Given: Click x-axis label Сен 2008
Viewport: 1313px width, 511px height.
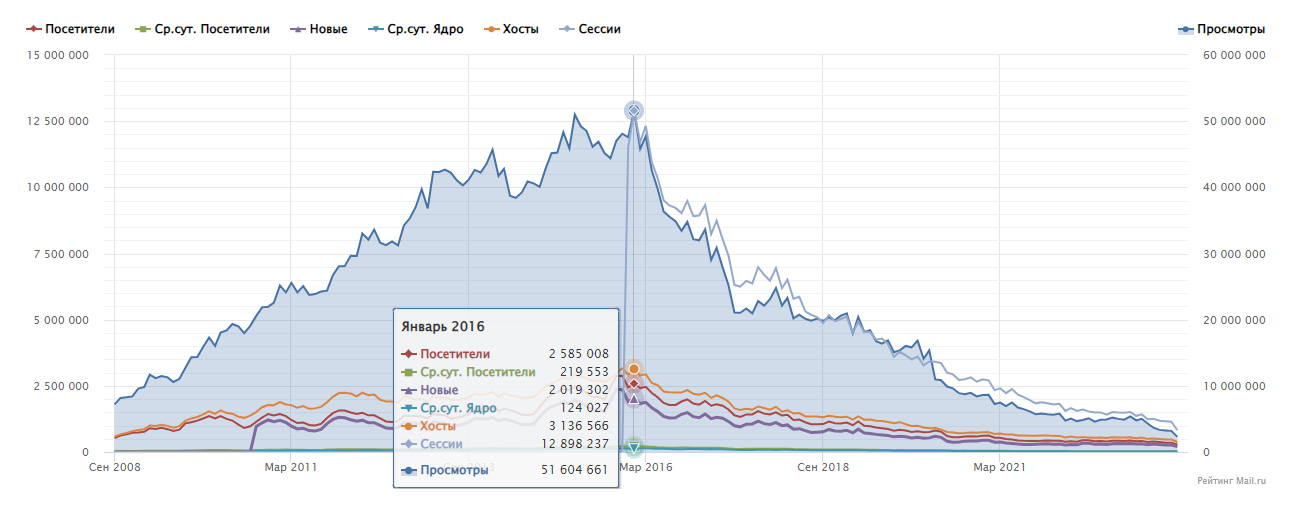Looking at the screenshot, I should pyautogui.click(x=114, y=466).
